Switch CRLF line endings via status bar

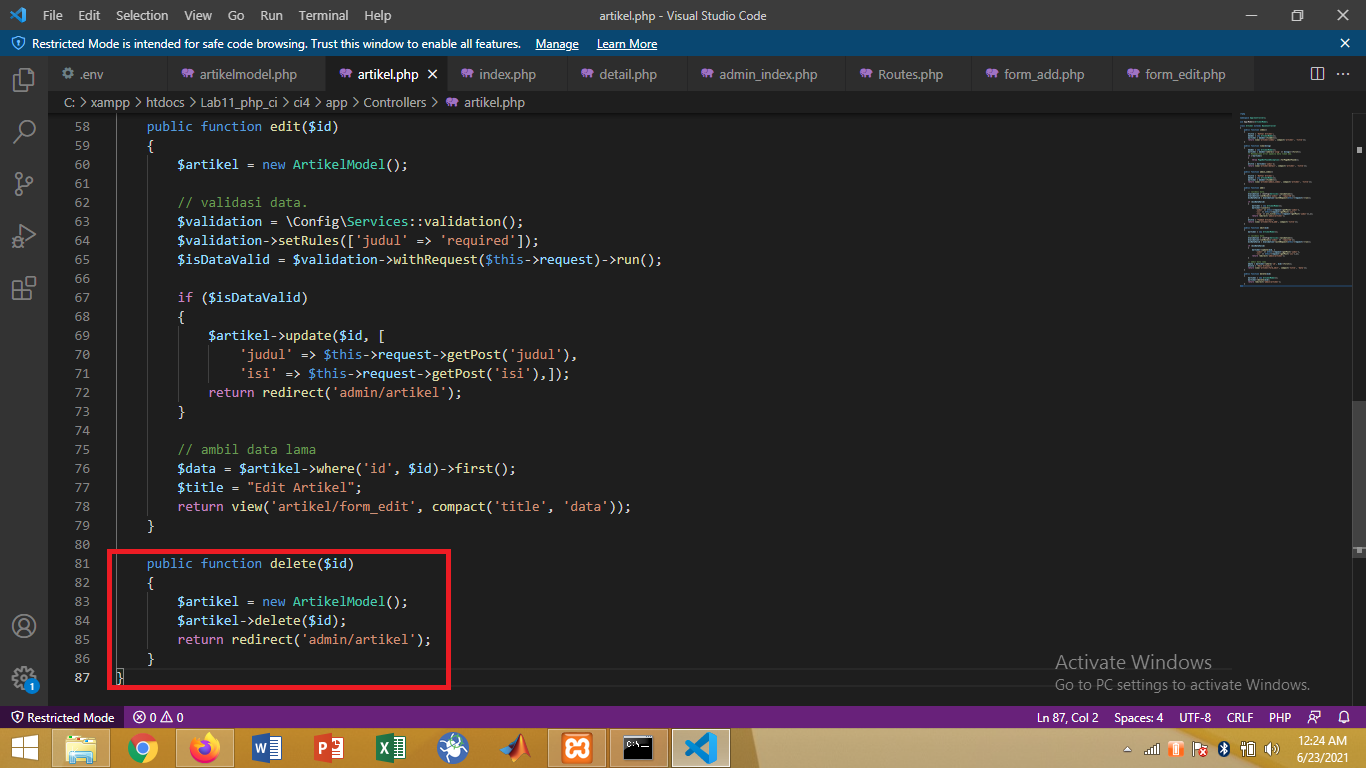click(x=1239, y=717)
